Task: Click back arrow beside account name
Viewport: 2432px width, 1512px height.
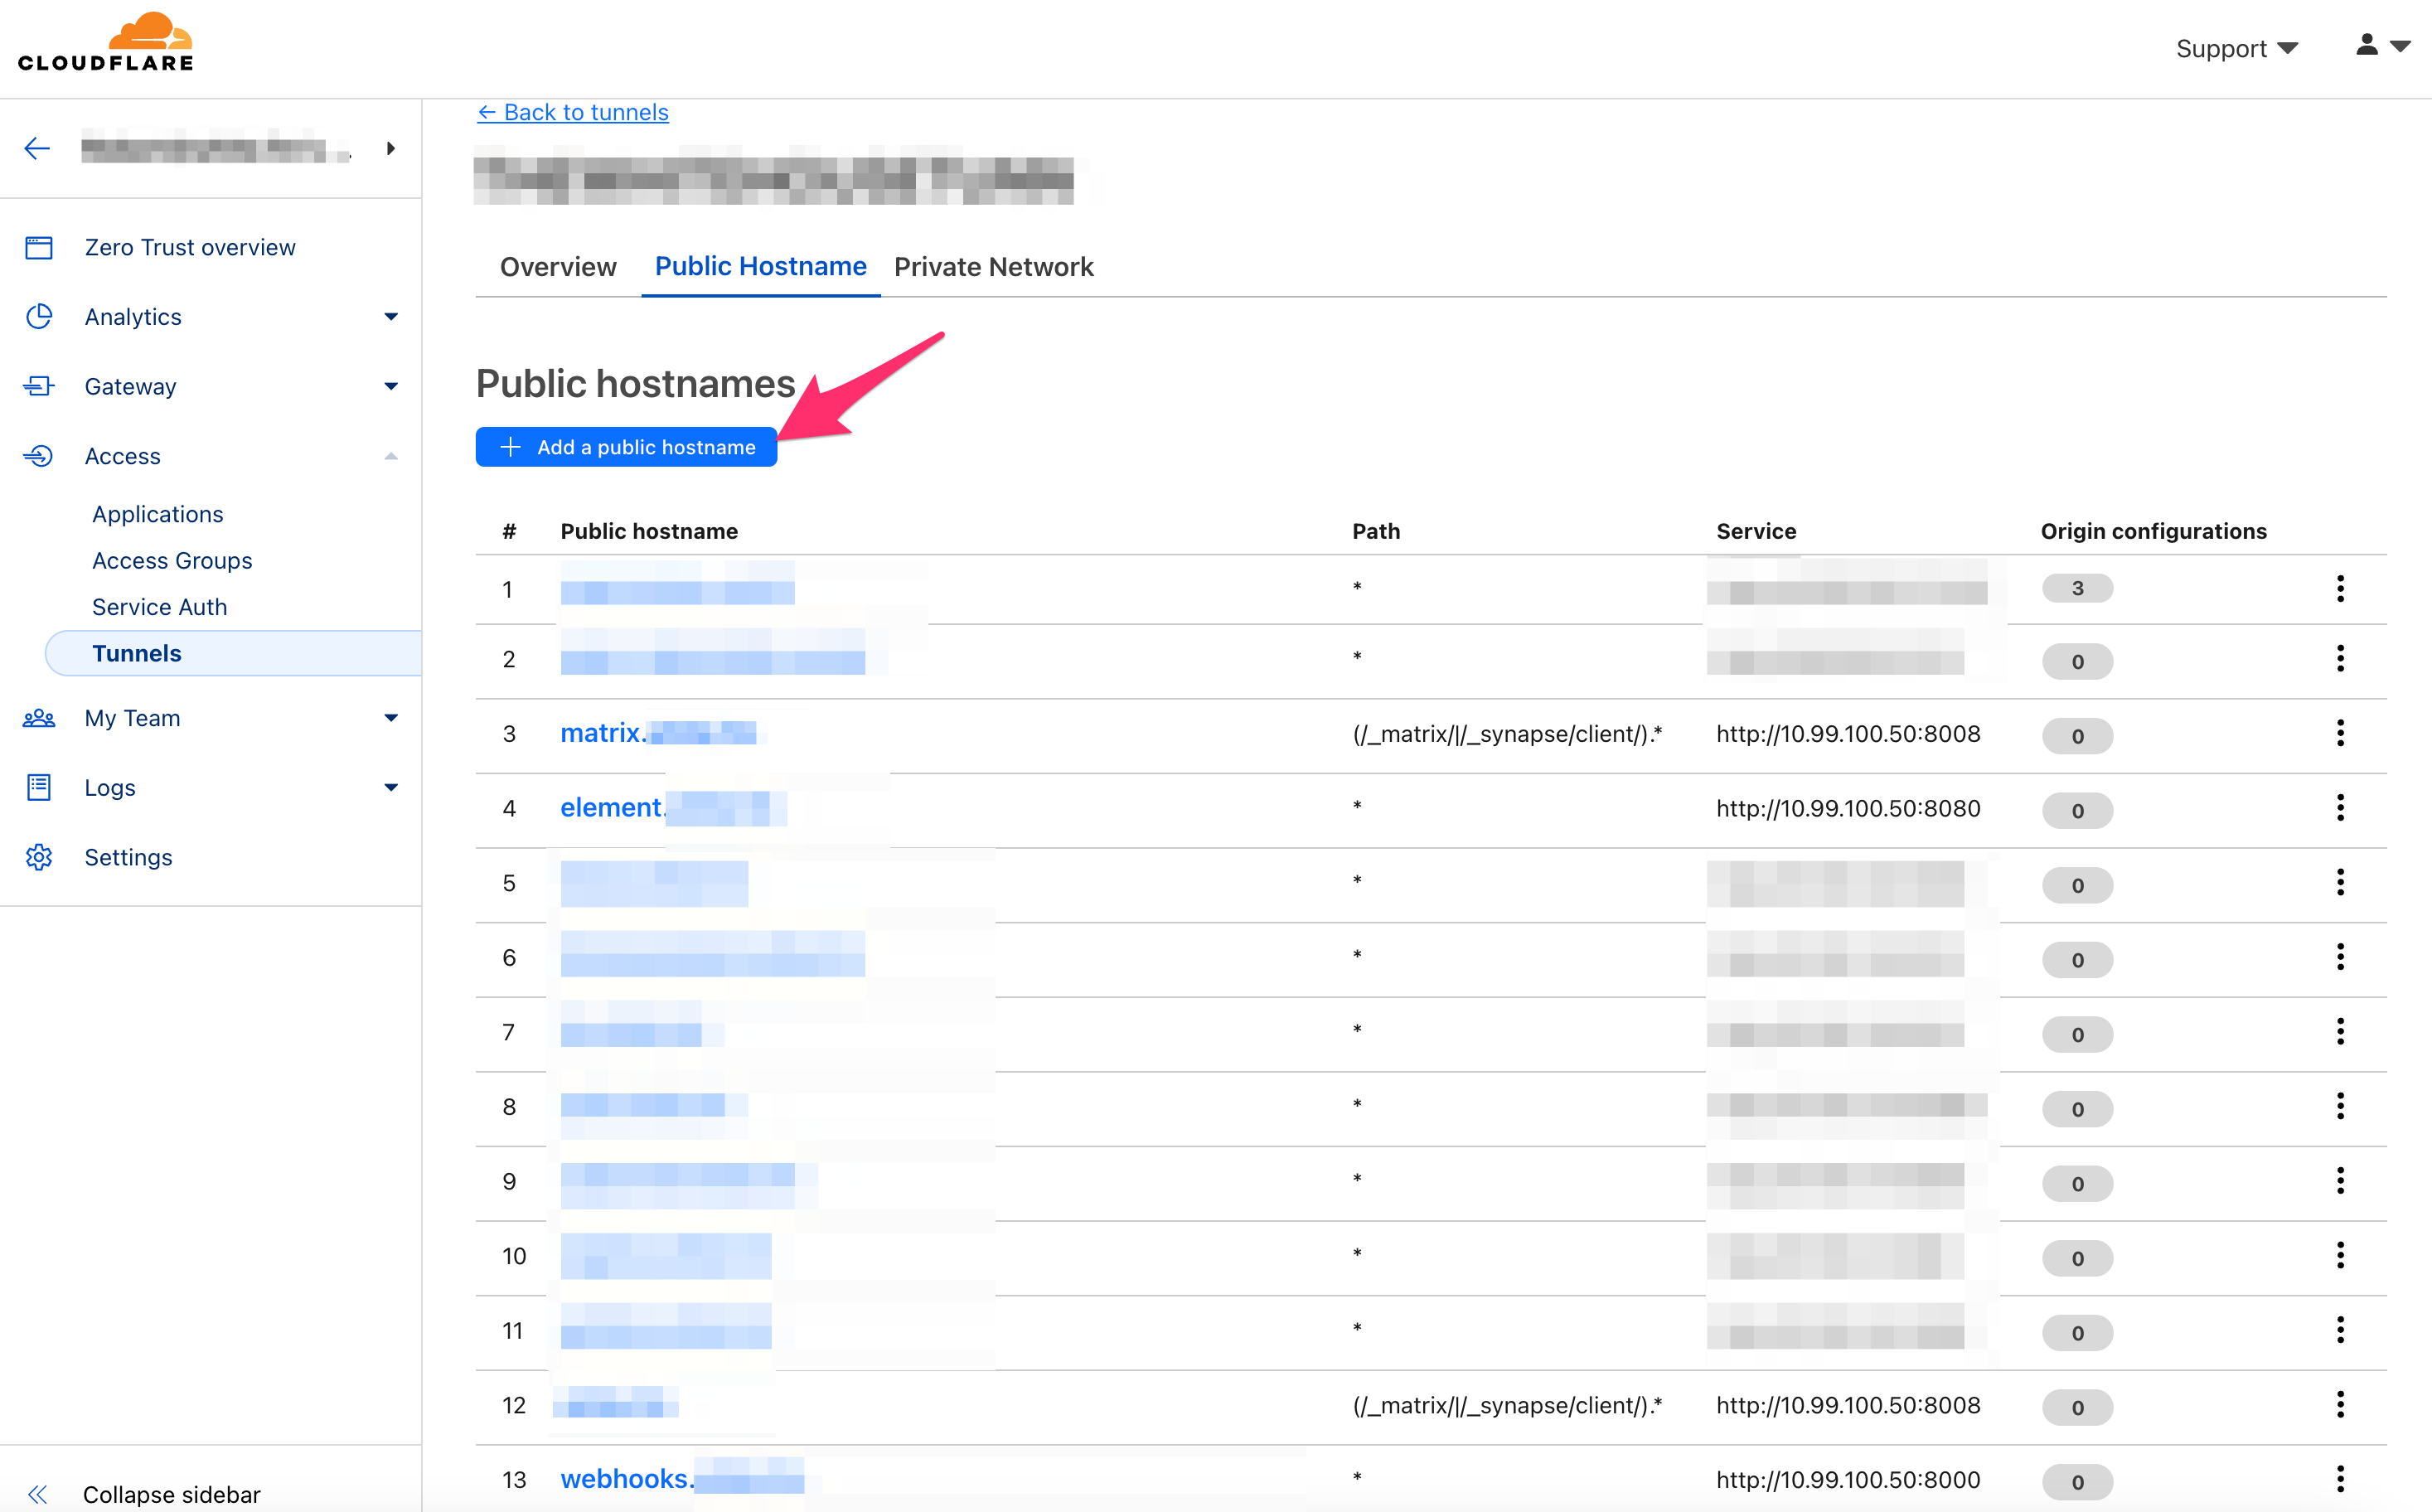Action: tap(37, 149)
